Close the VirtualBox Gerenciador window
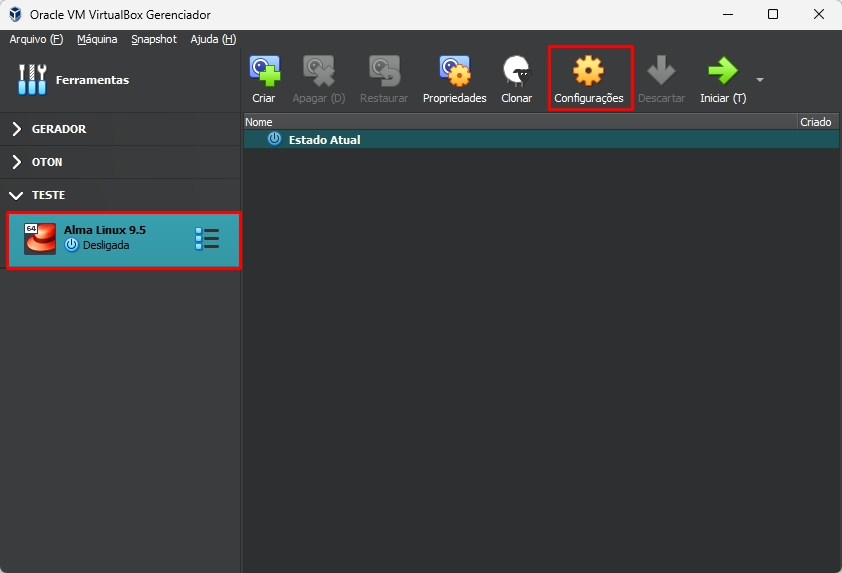 (818, 14)
